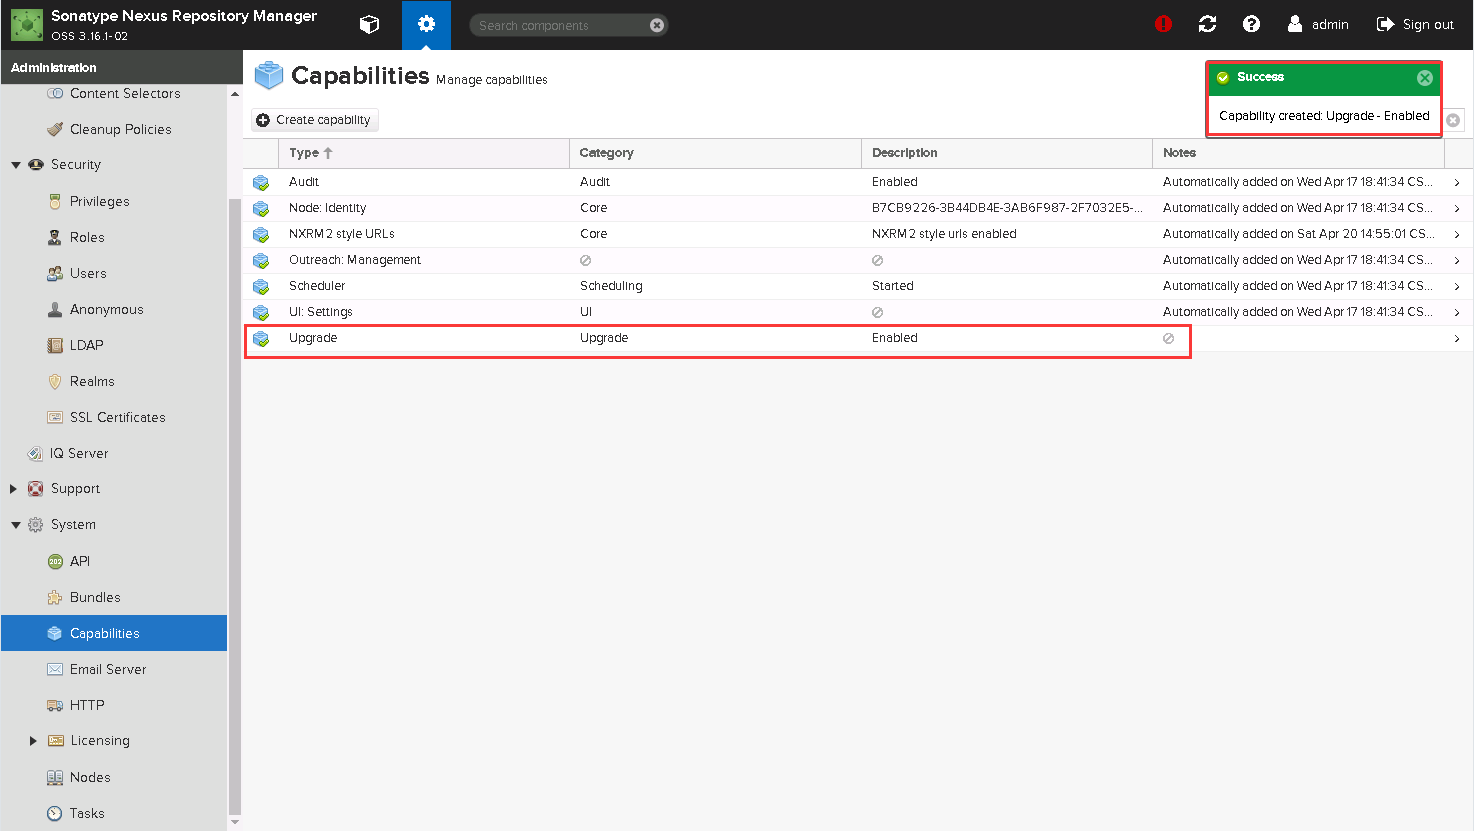Open the Browse cube icon in header

point(370,25)
